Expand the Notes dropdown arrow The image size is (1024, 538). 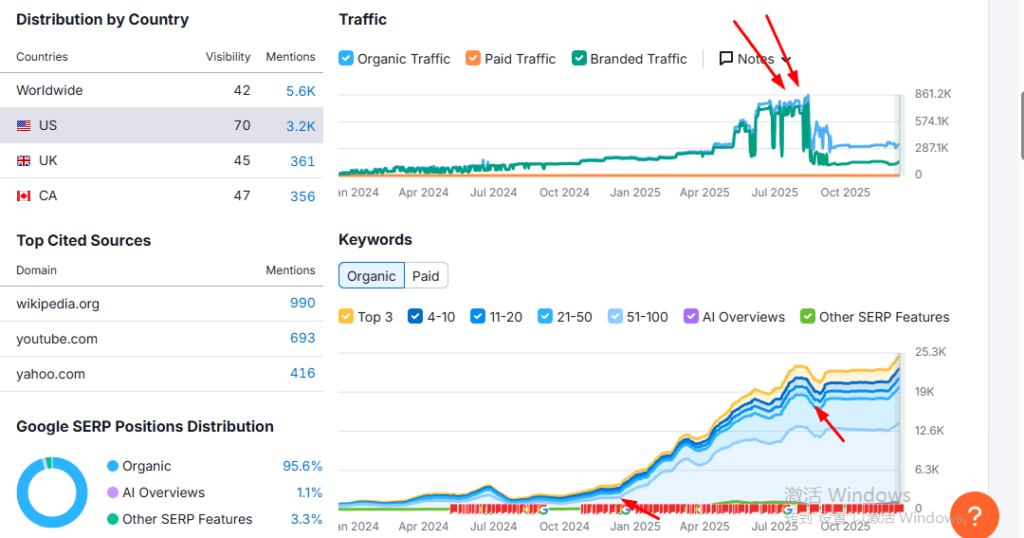[786, 59]
